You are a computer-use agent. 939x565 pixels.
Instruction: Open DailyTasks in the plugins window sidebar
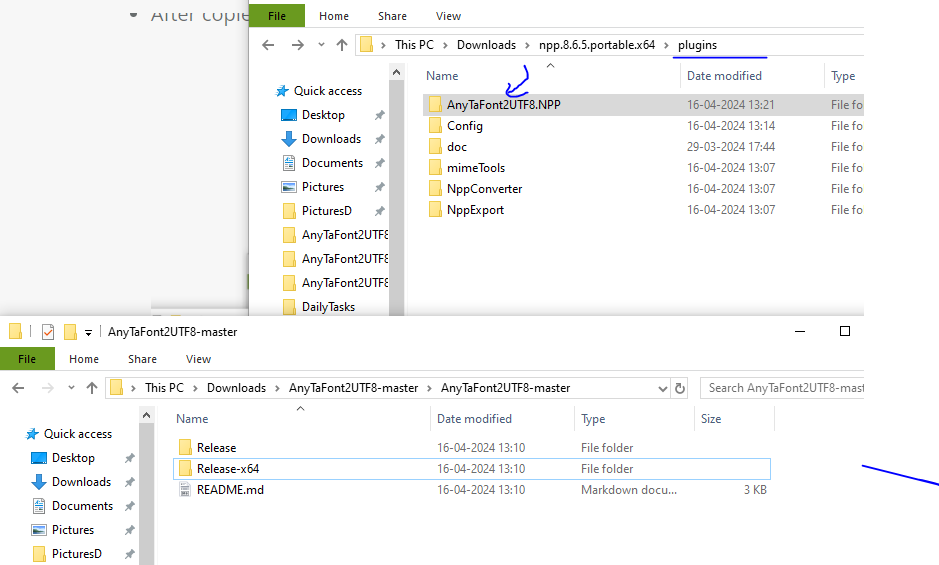click(x=328, y=307)
